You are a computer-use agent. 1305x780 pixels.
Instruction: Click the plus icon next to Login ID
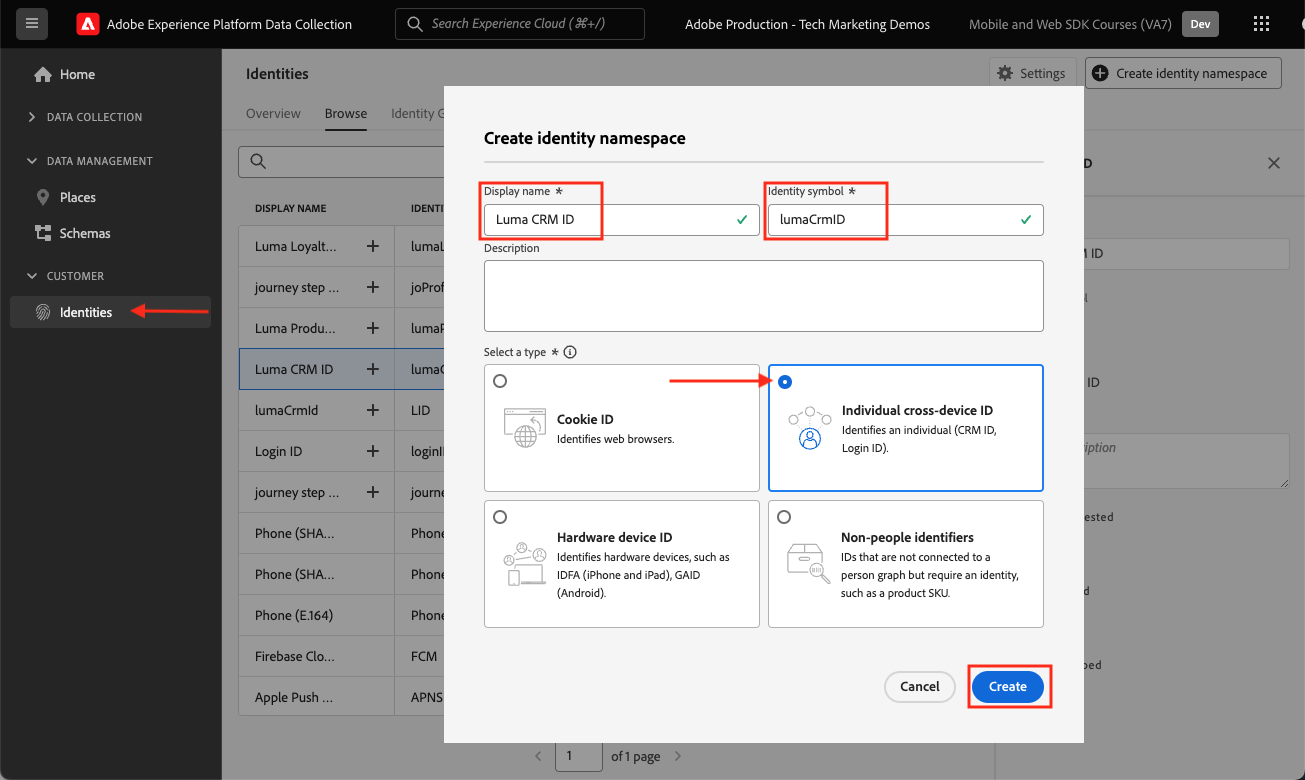click(x=372, y=451)
